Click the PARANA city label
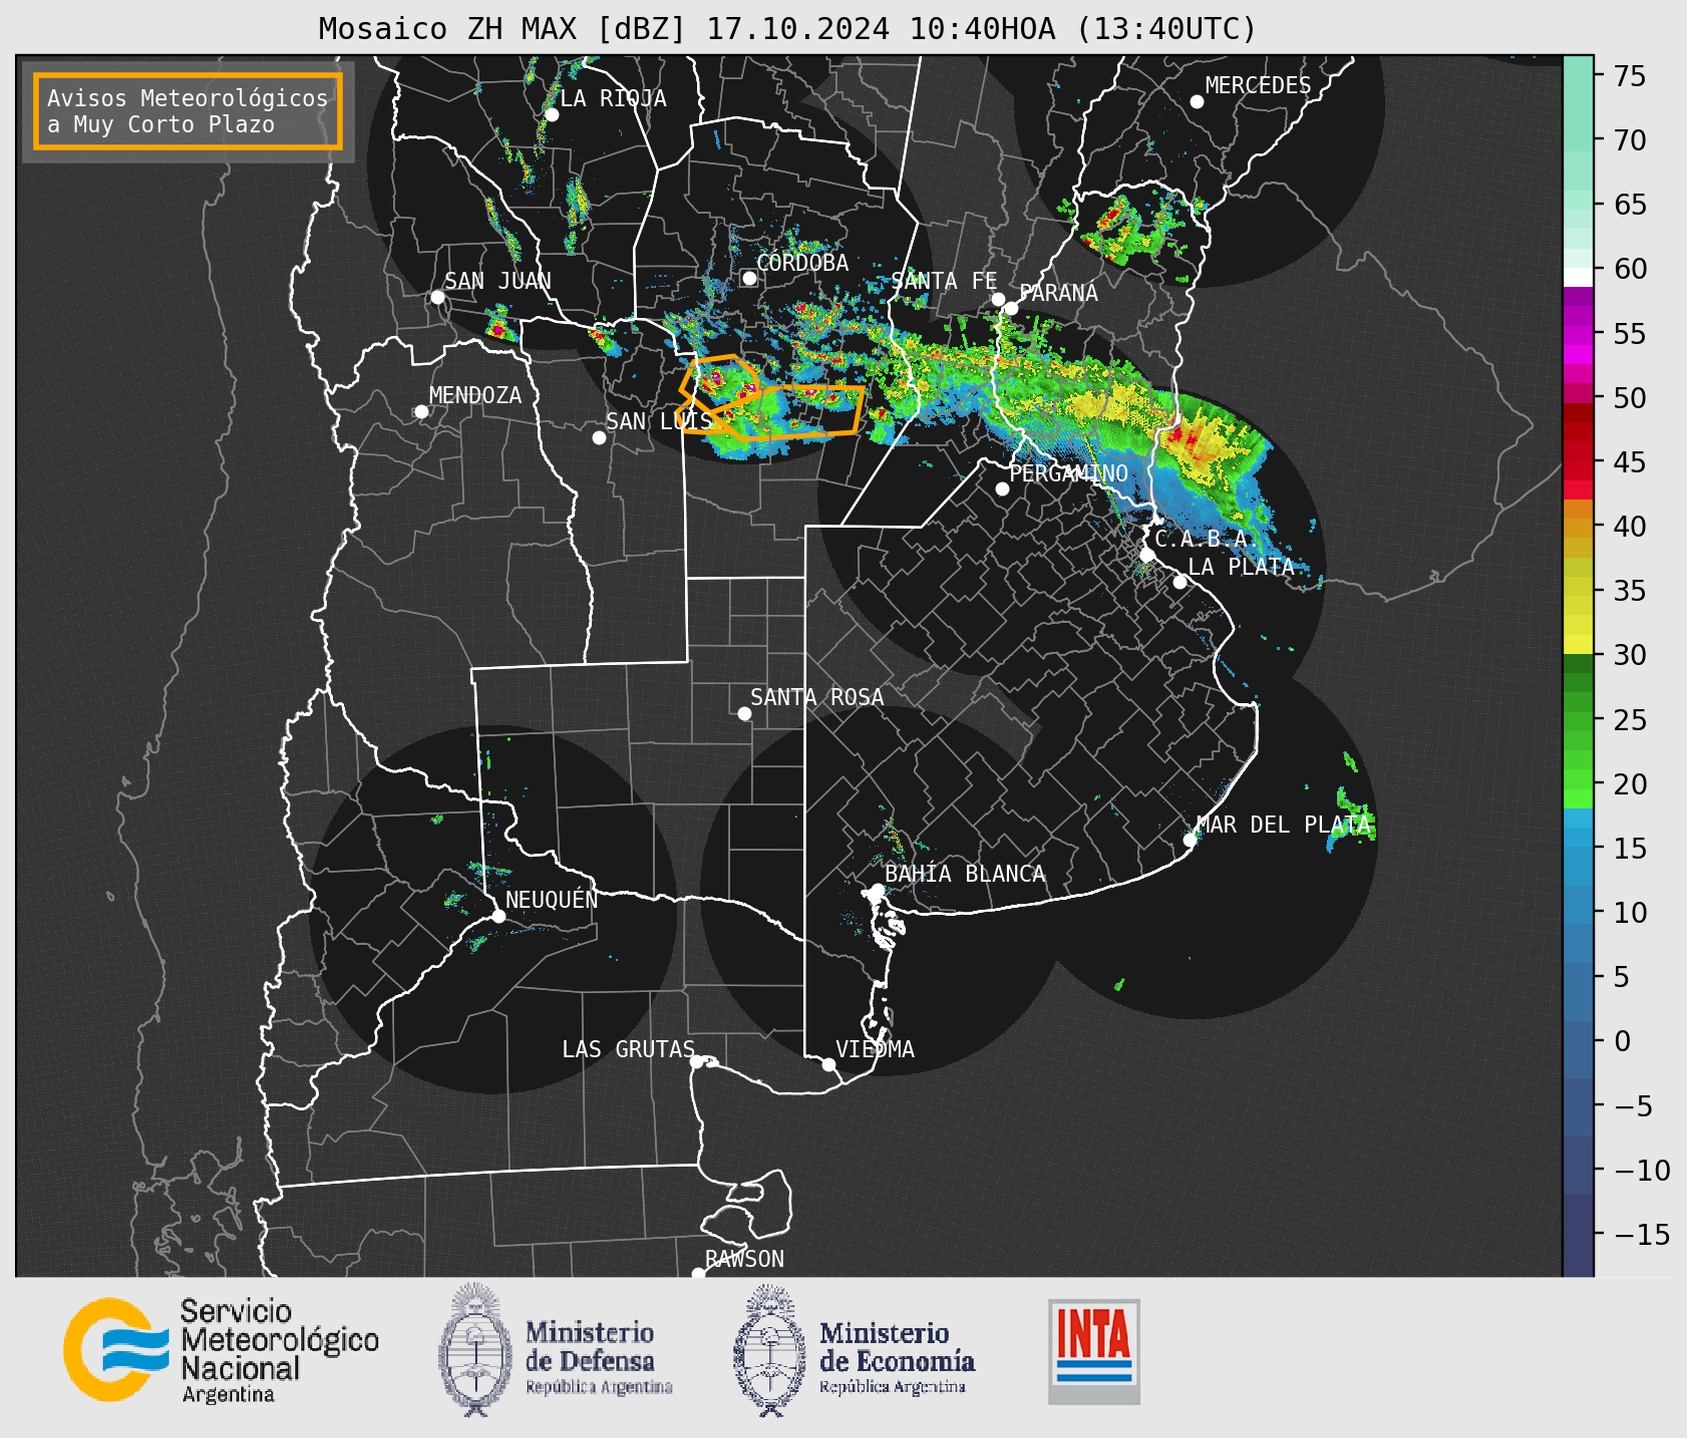The height and width of the screenshot is (1438, 1687). point(1058,293)
